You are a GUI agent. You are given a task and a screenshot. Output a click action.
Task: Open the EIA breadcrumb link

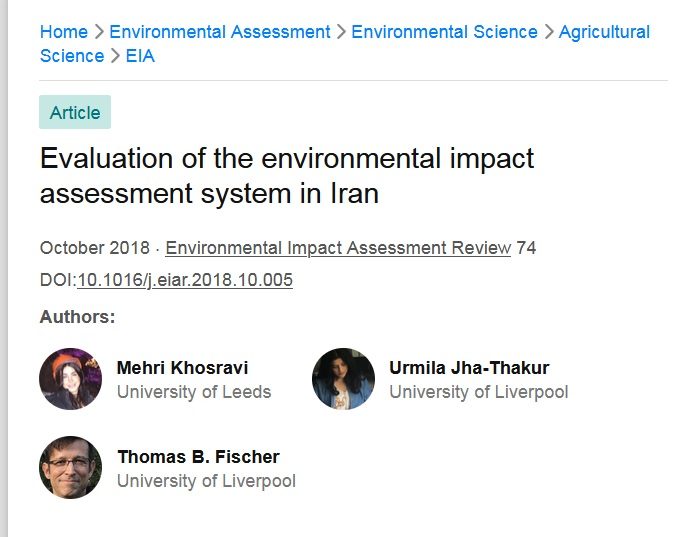140,56
